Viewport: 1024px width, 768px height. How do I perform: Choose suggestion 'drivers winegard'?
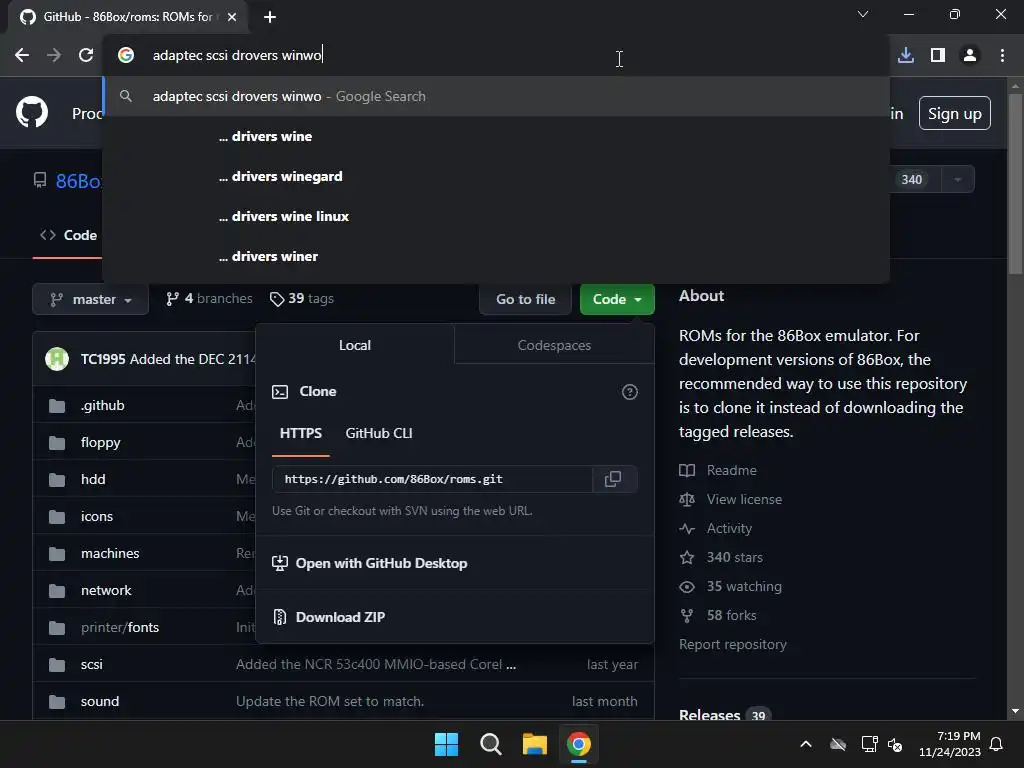point(496,176)
